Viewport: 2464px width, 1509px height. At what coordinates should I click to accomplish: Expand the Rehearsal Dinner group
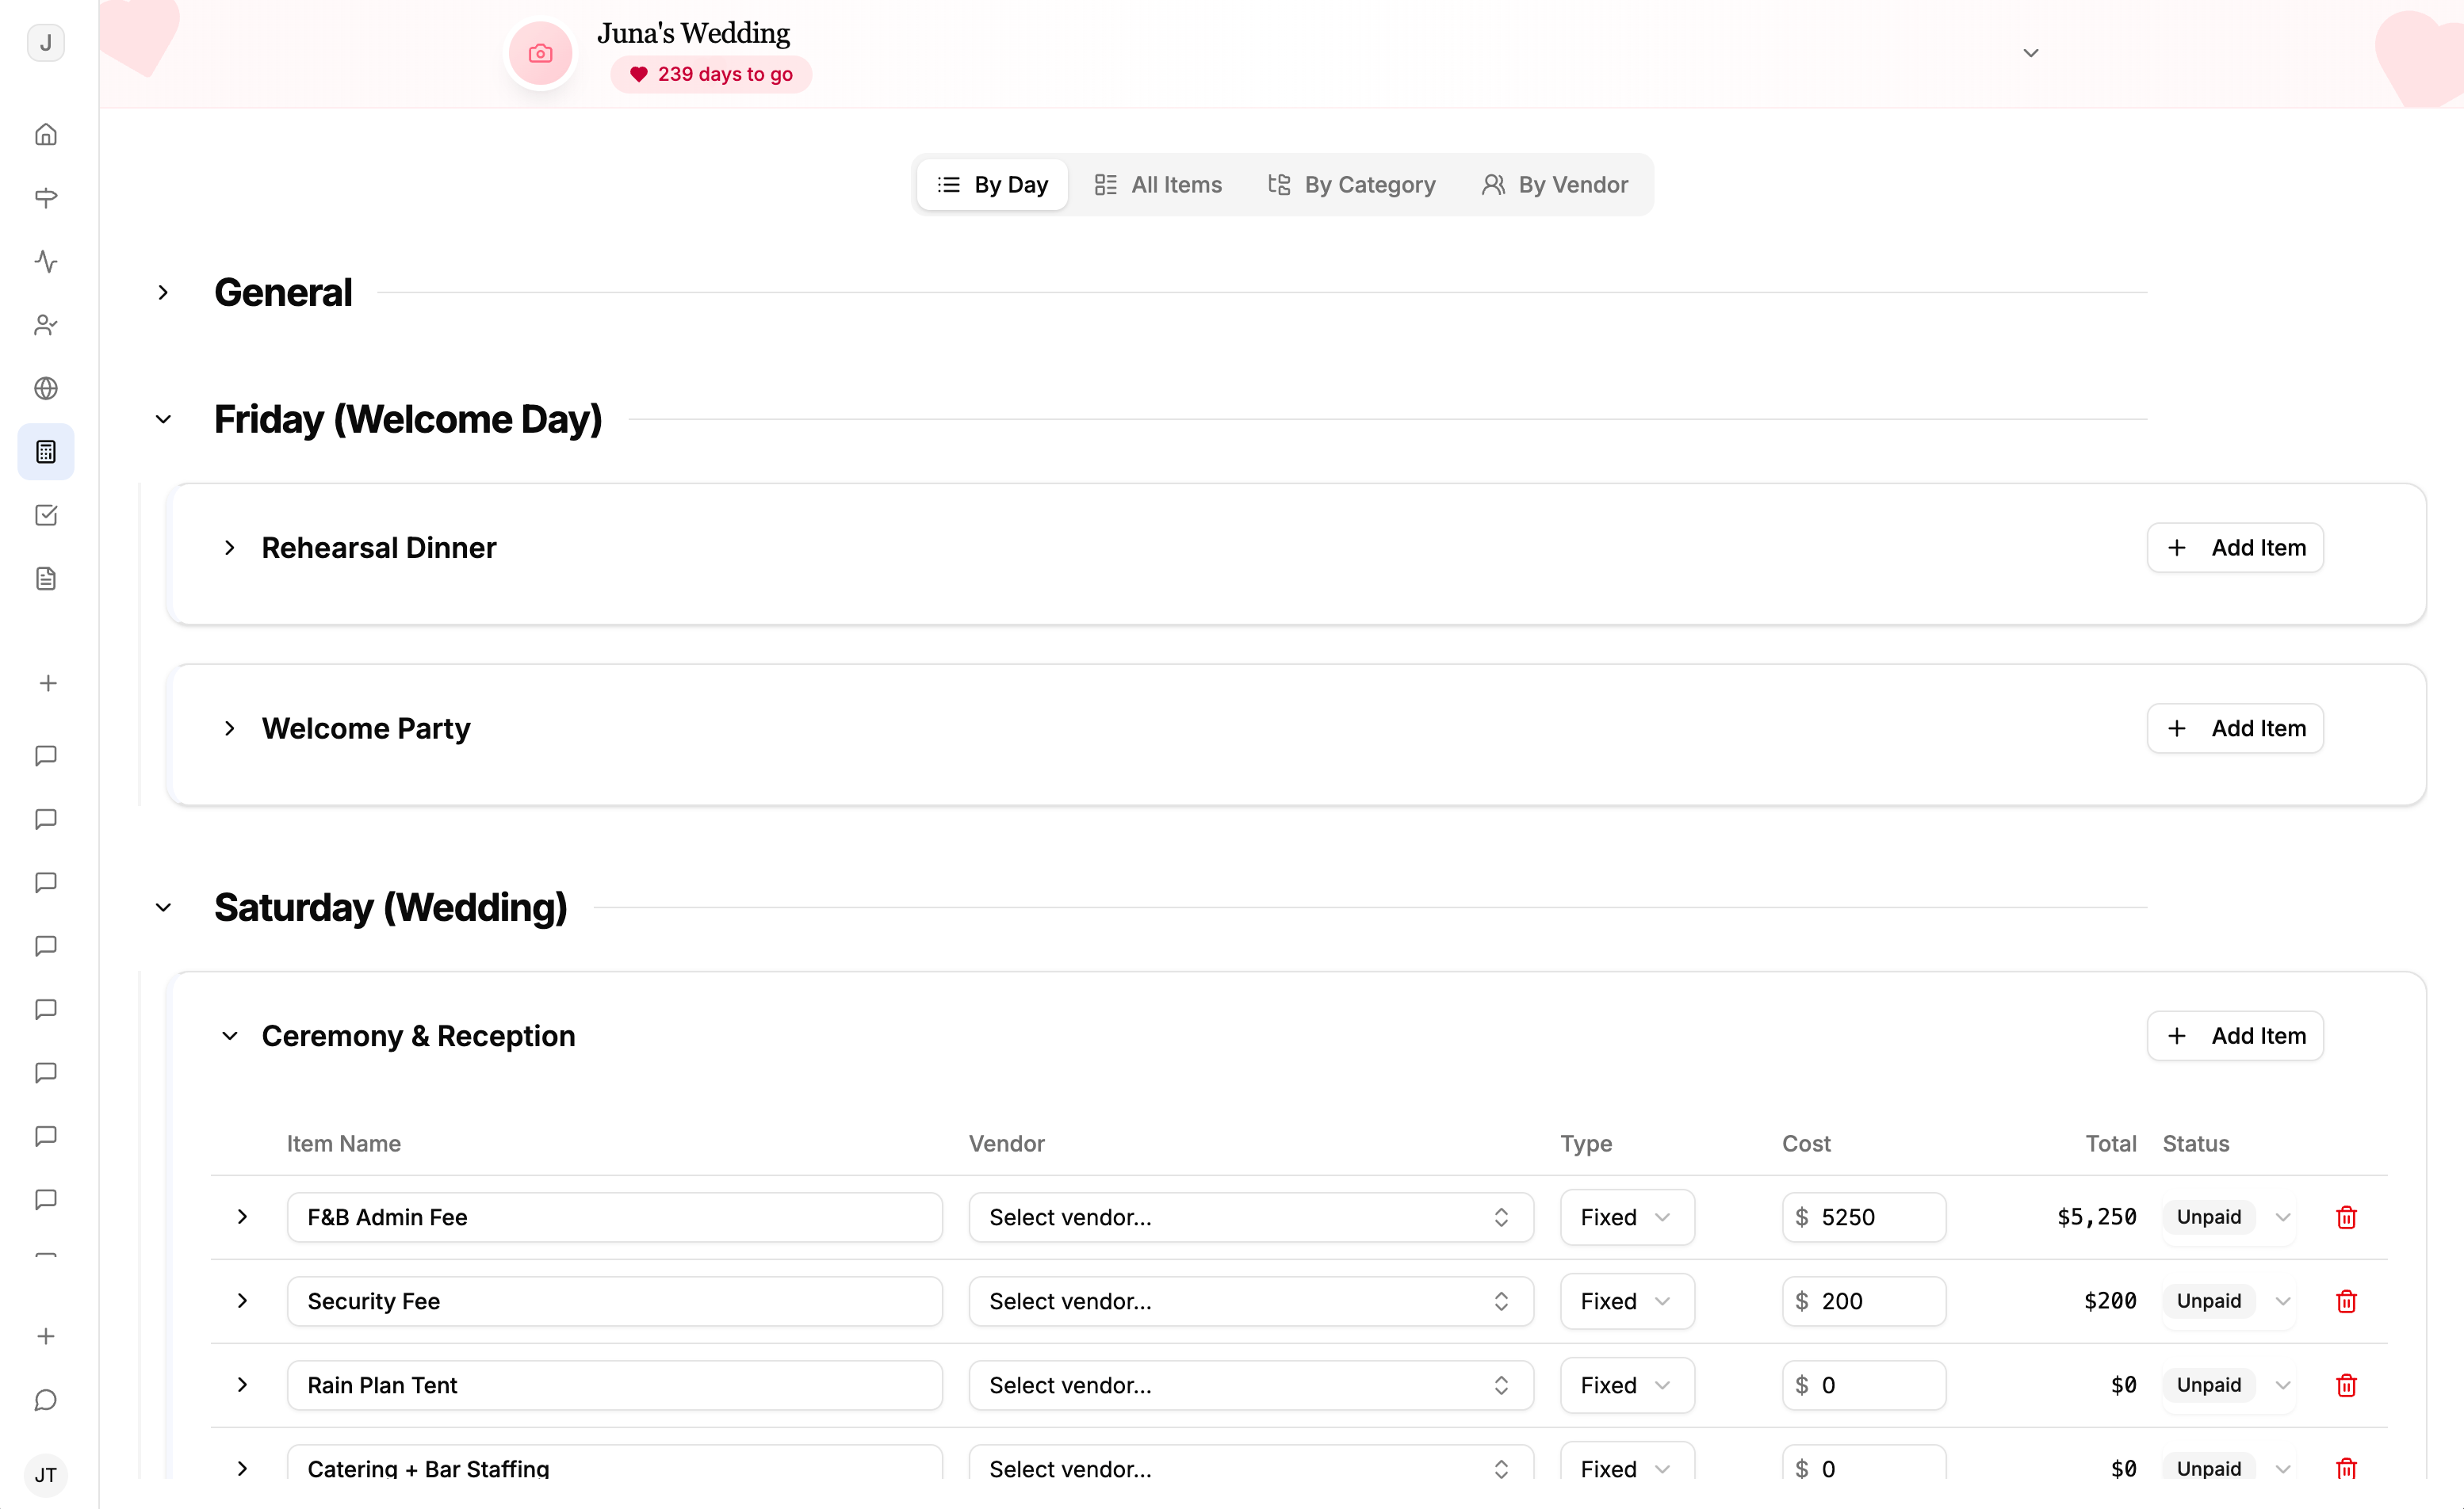click(x=230, y=548)
